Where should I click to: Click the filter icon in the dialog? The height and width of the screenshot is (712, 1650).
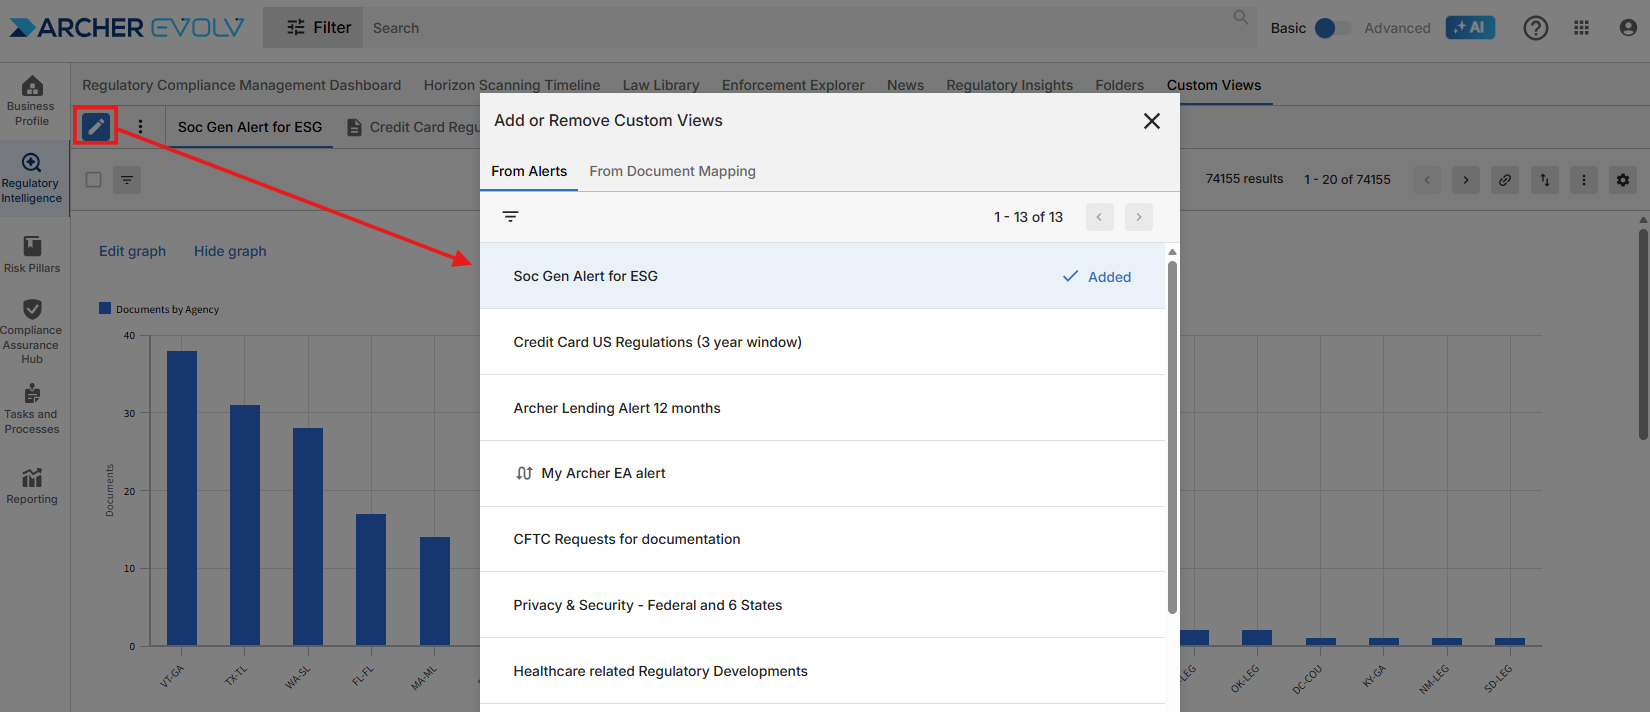510,217
